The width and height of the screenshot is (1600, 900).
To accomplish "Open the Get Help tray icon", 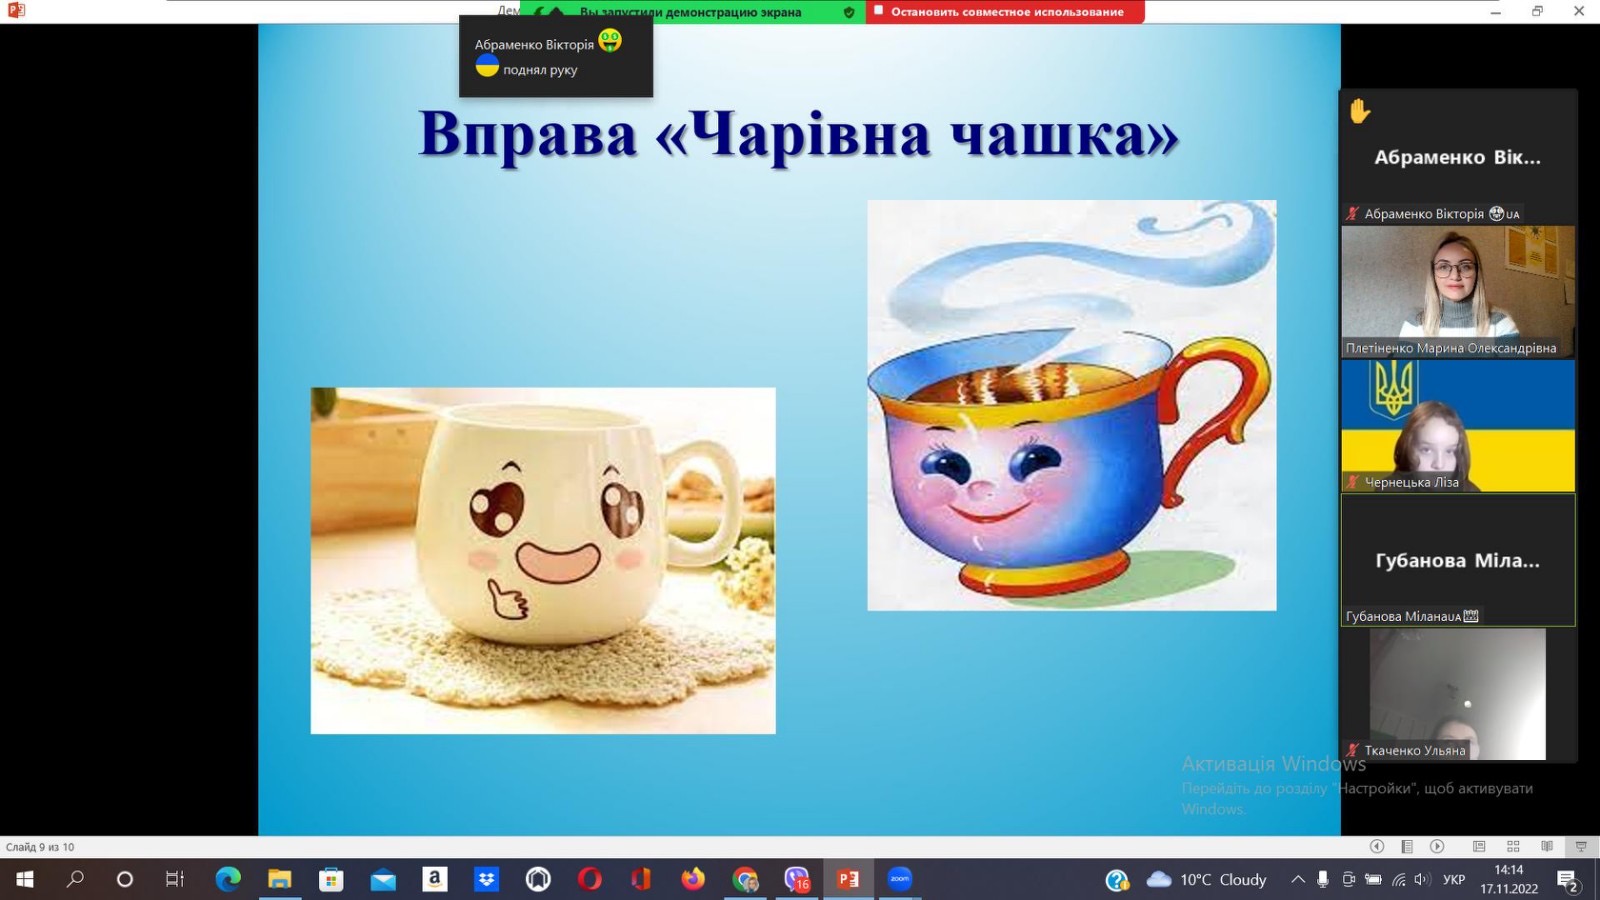I will [1117, 880].
